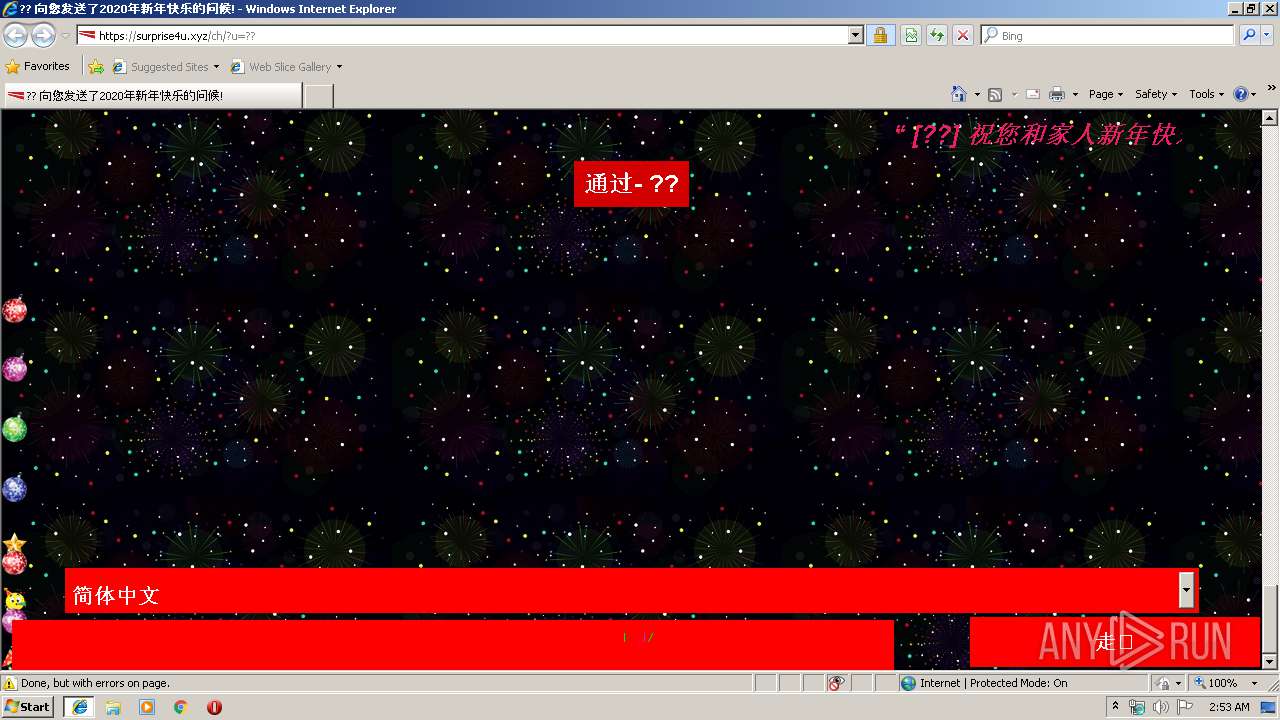Open Internet Explorer taskbar icon
The height and width of the screenshot is (720, 1280).
pyautogui.click(x=79, y=707)
